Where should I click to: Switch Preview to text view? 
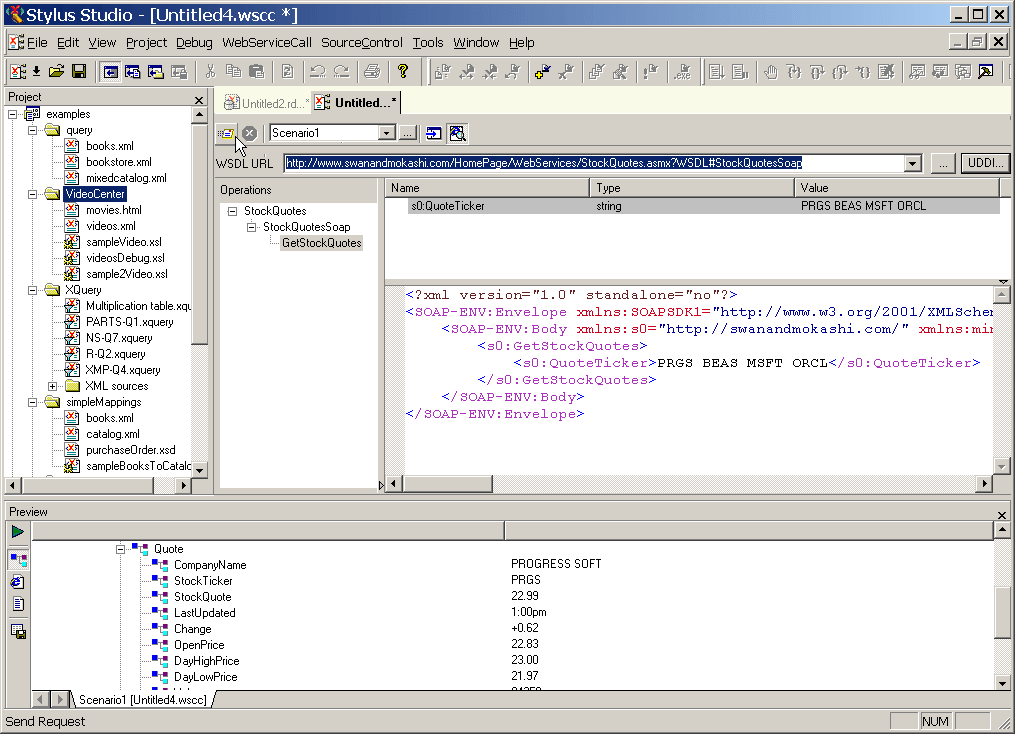tap(16, 604)
